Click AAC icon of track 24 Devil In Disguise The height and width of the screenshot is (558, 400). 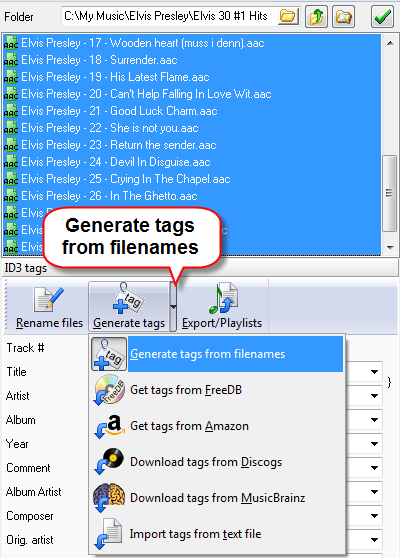click(x=11, y=162)
